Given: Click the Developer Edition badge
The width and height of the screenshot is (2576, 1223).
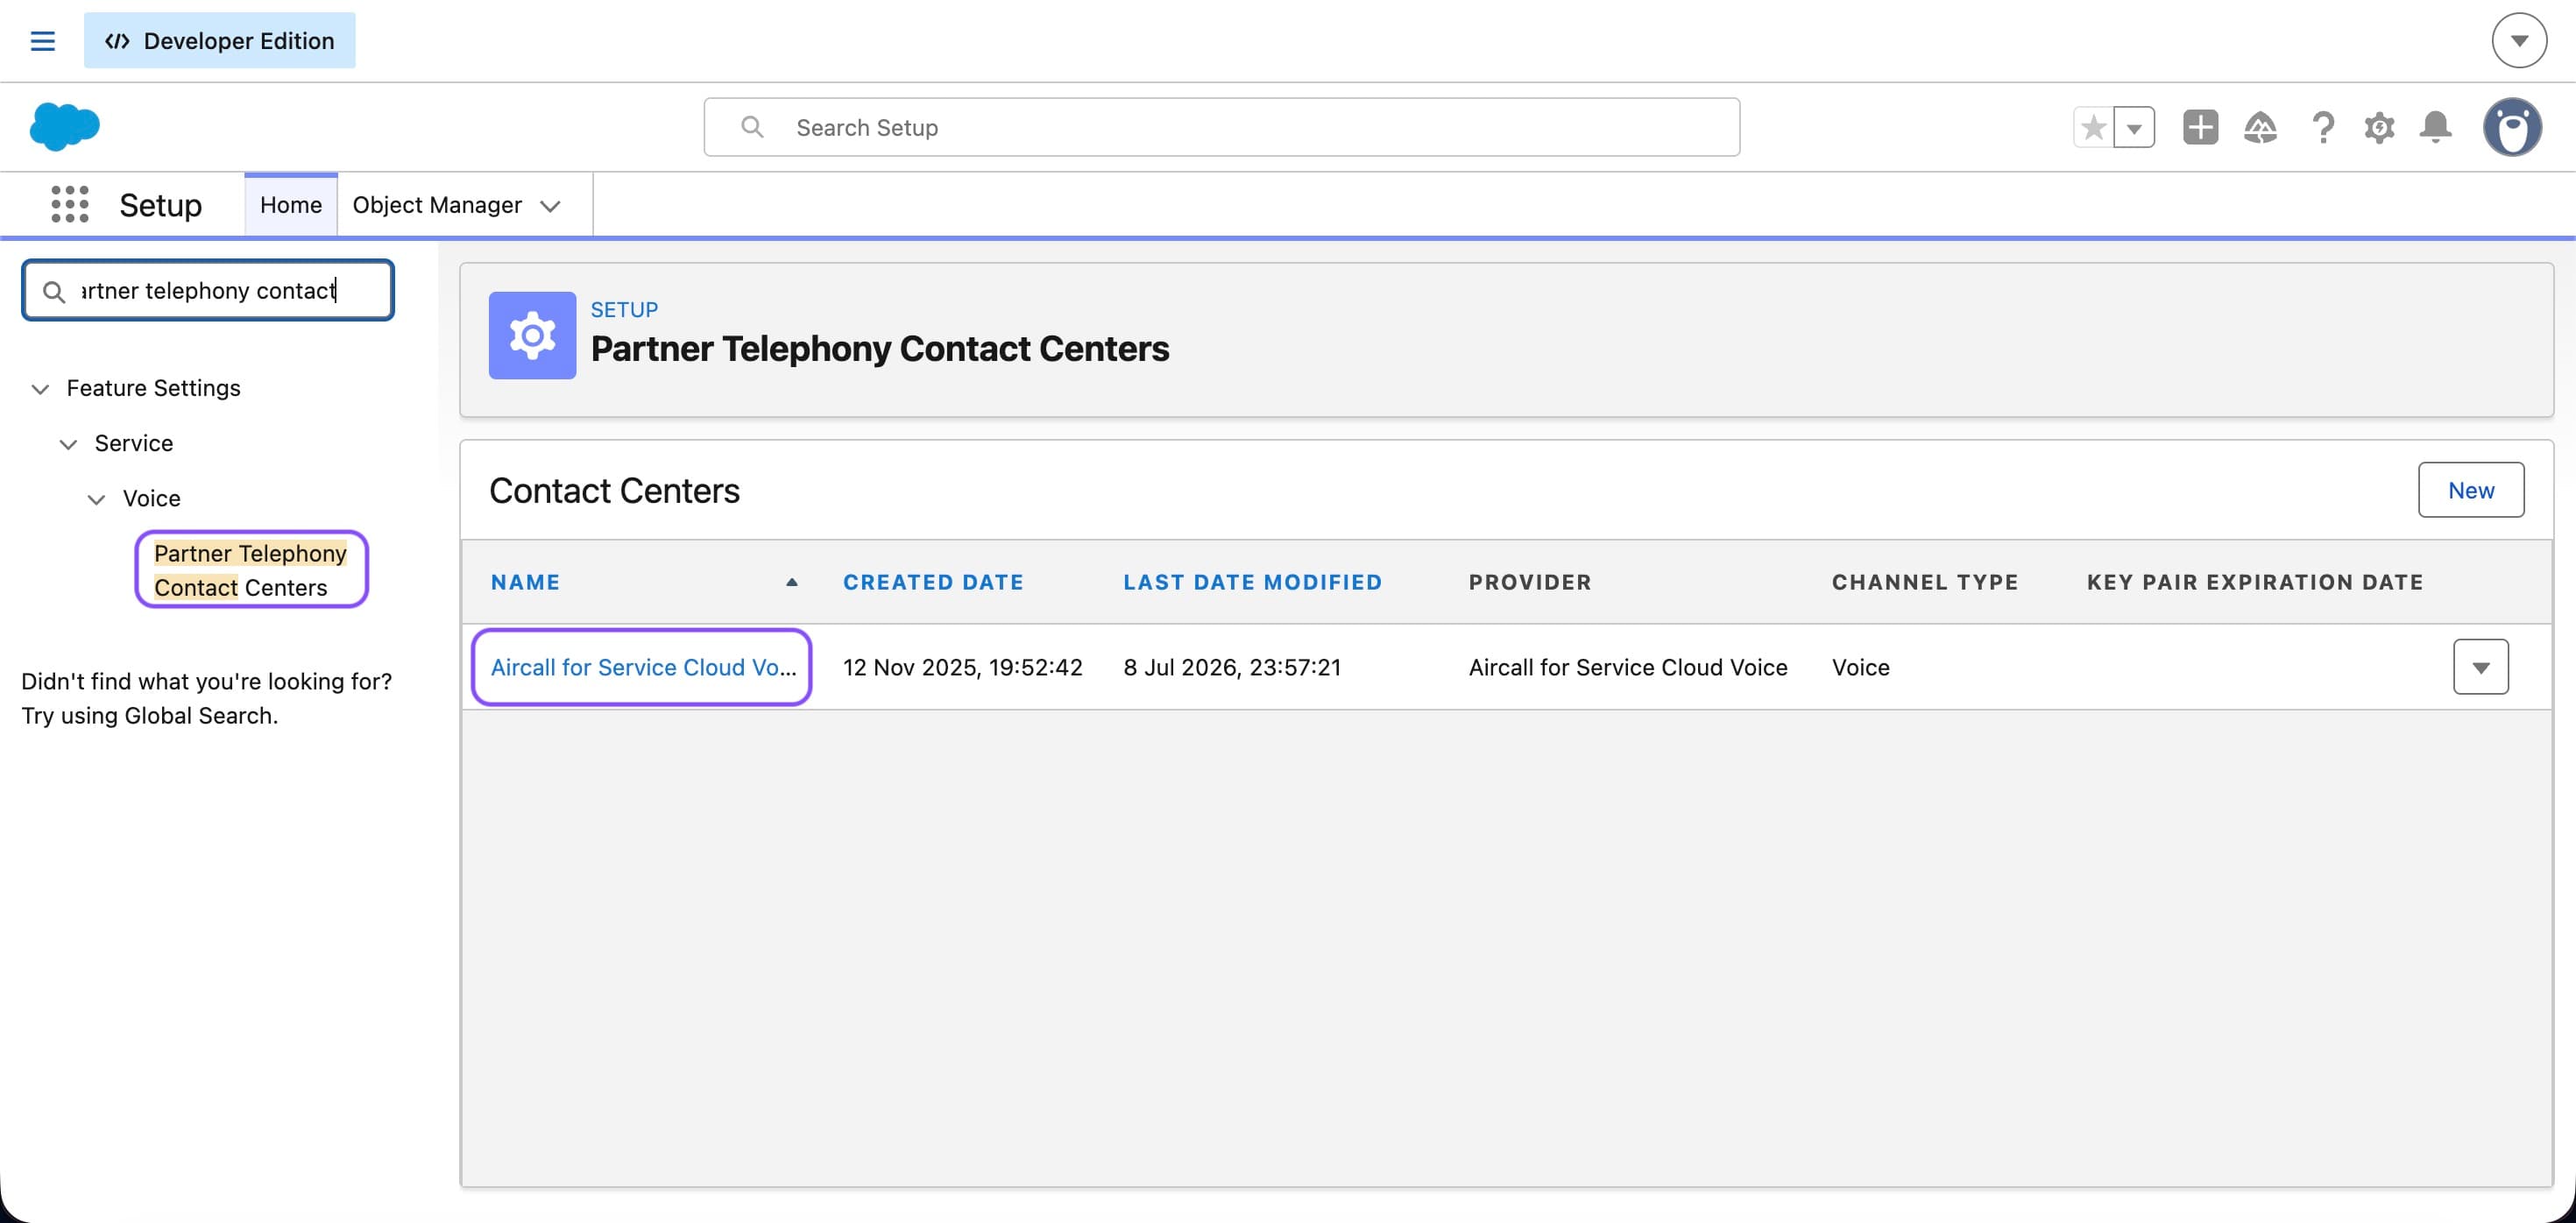Looking at the screenshot, I should click(x=219, y=41).
